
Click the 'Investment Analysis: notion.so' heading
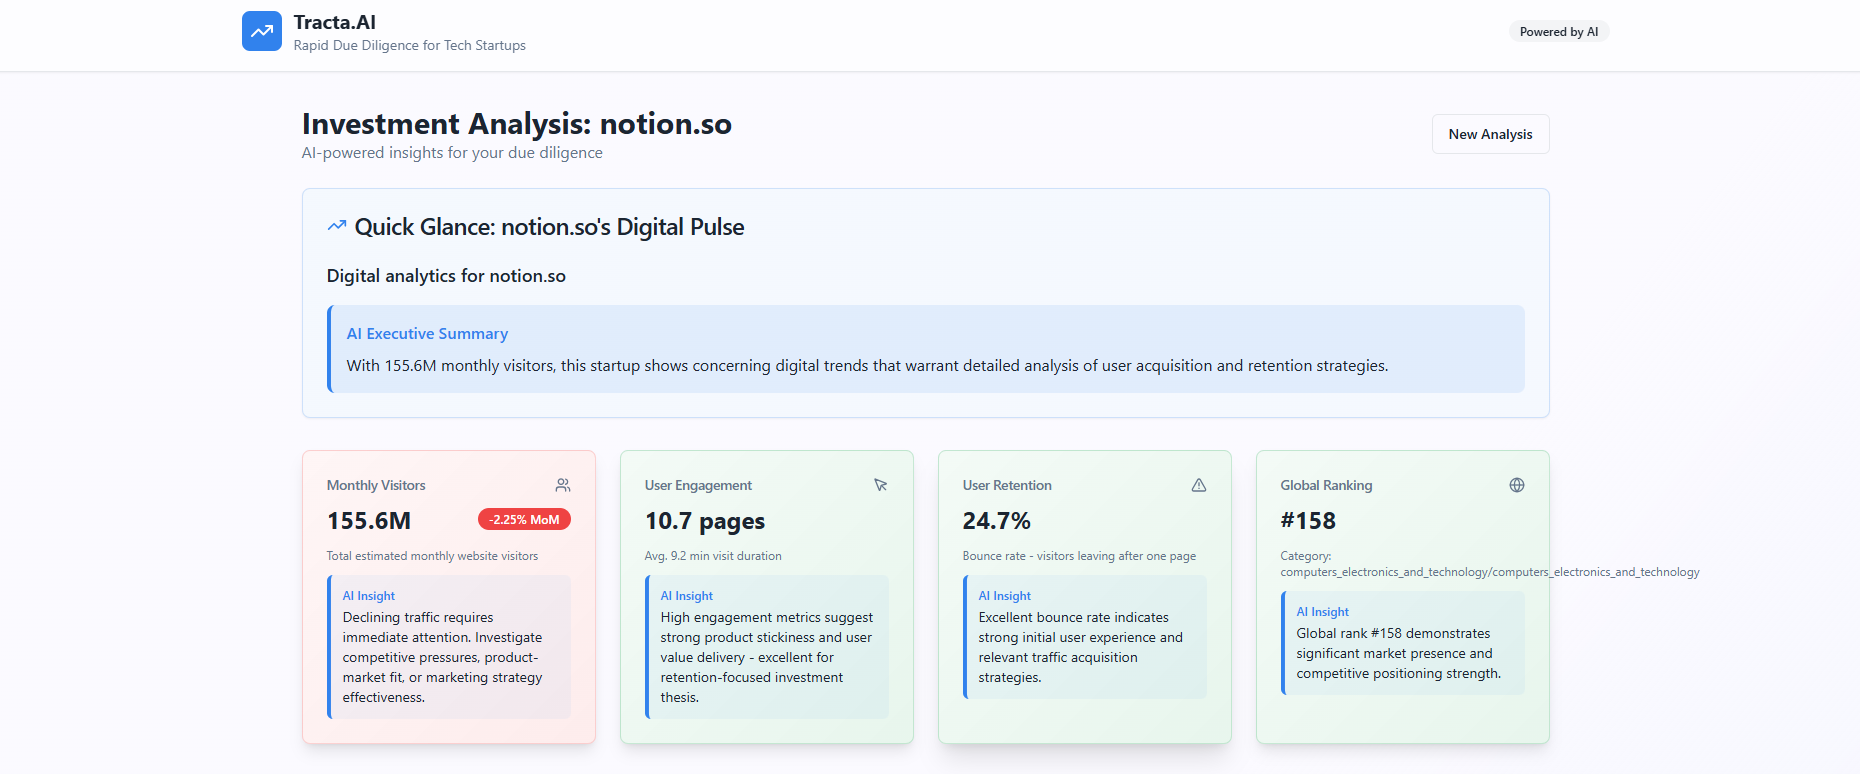click(517, 124)
